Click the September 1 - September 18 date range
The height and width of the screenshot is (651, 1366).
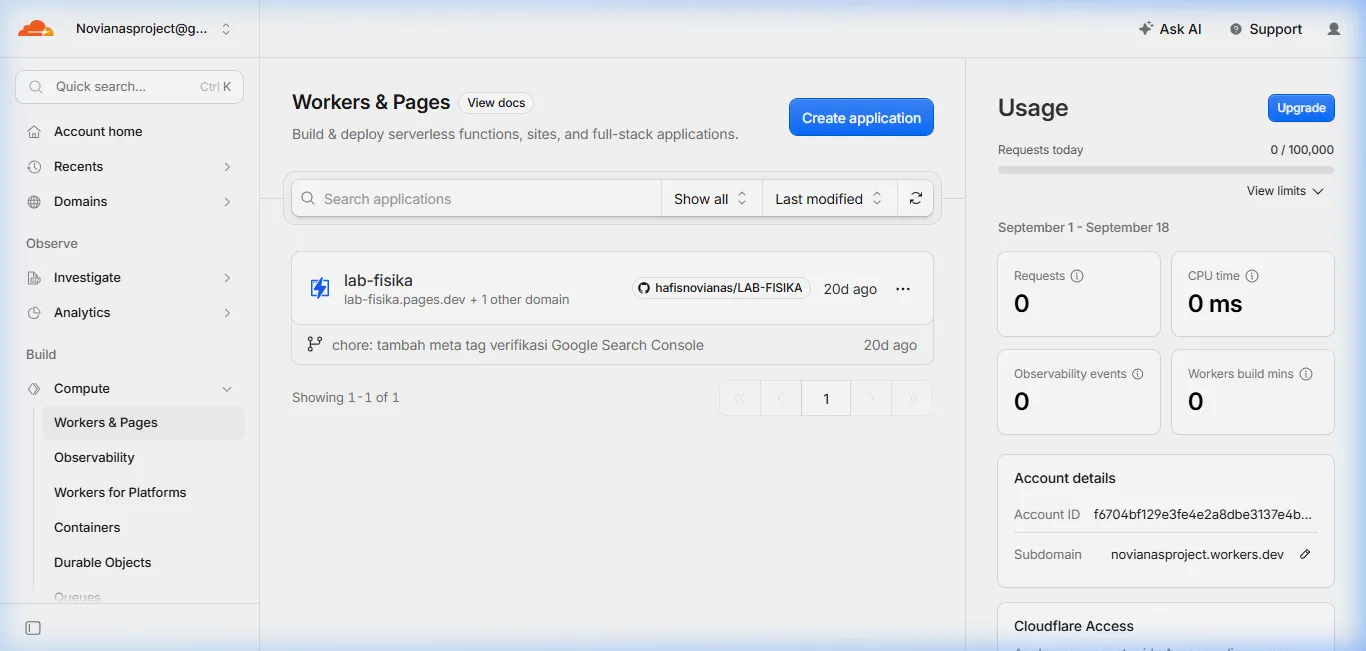pyautogui.click(x=1083, y=228)
